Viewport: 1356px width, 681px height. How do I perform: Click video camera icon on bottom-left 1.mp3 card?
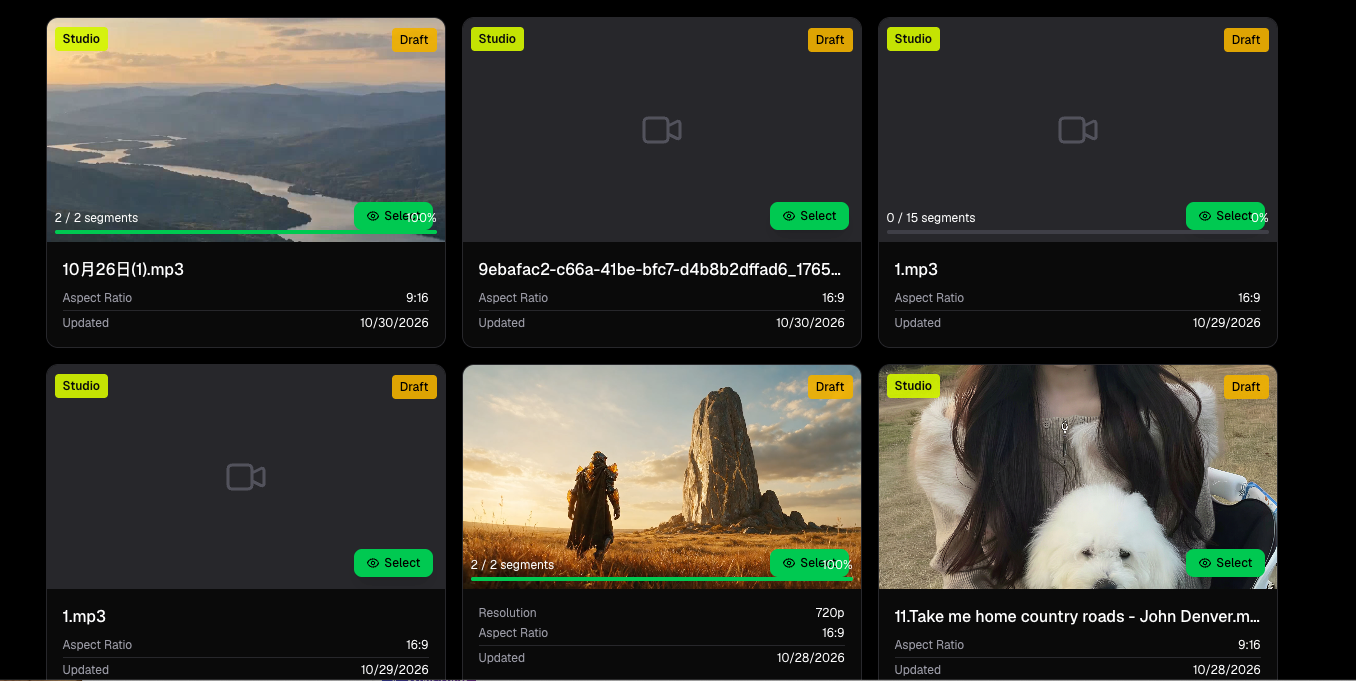246,477
